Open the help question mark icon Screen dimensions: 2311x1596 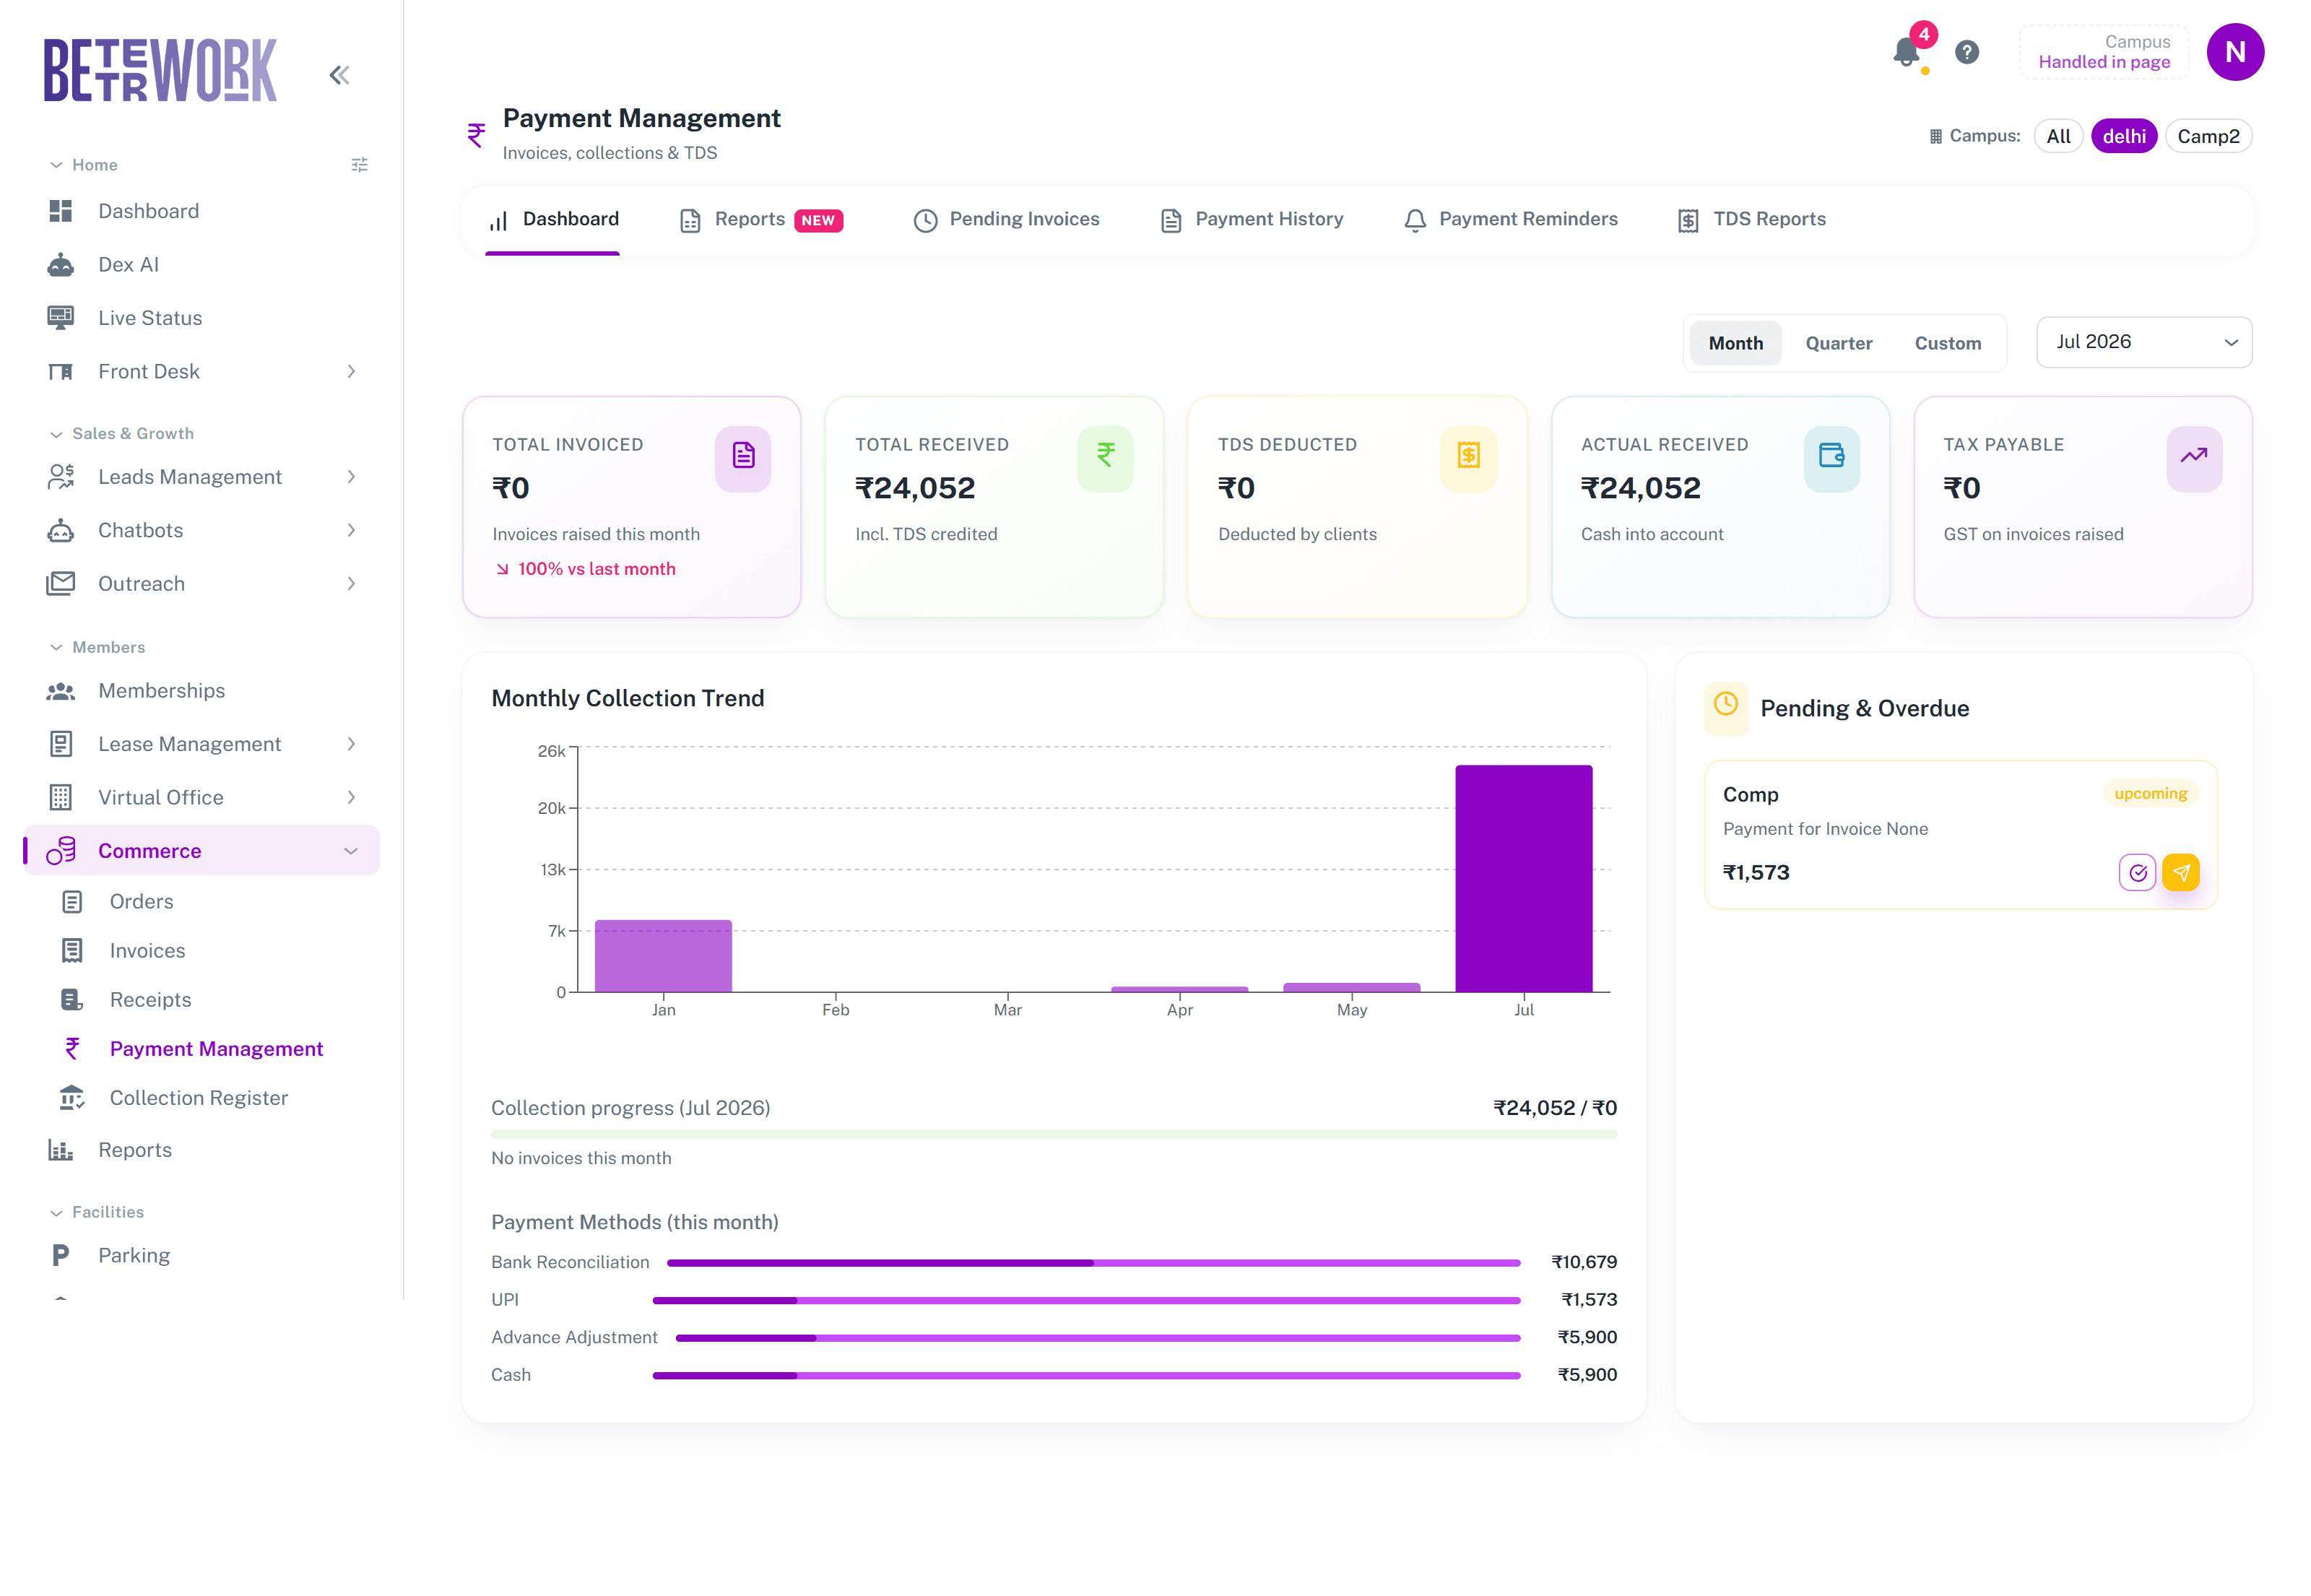click(x=1966, y=52)
